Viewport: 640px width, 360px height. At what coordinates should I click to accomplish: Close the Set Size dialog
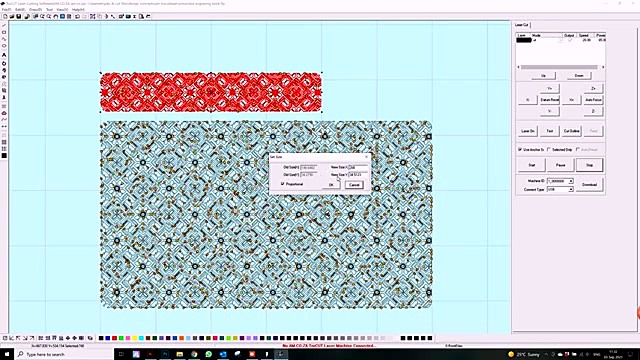click(366, 157)
